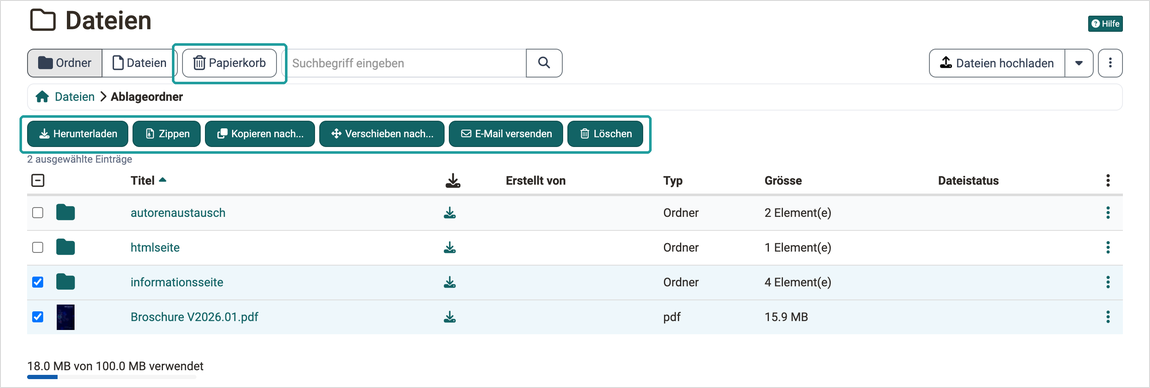Click the informationsseite folder icon
1150x388 pixels.
point(66,282)
